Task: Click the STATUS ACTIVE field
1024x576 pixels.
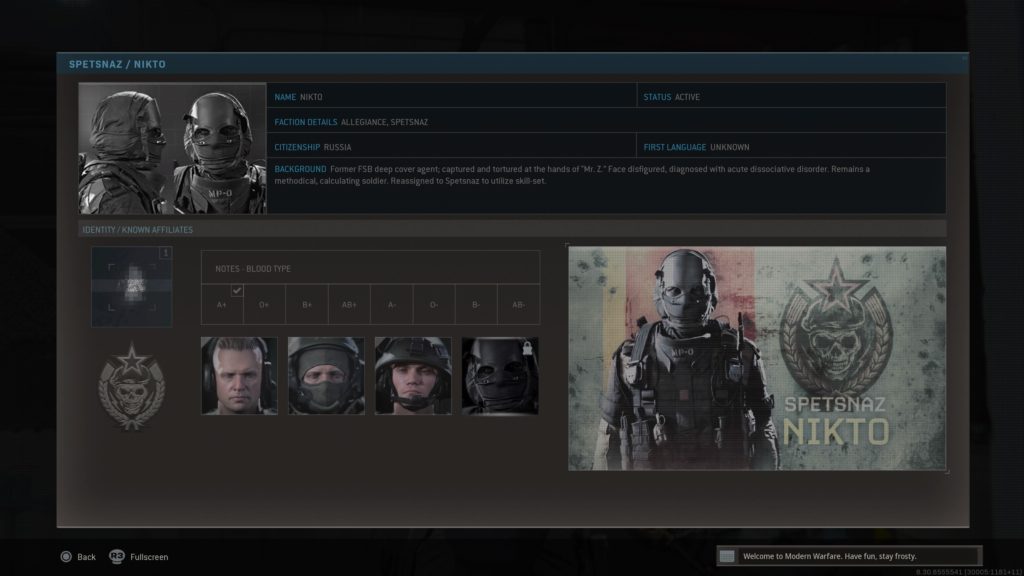Action: [x=792, y=95]
